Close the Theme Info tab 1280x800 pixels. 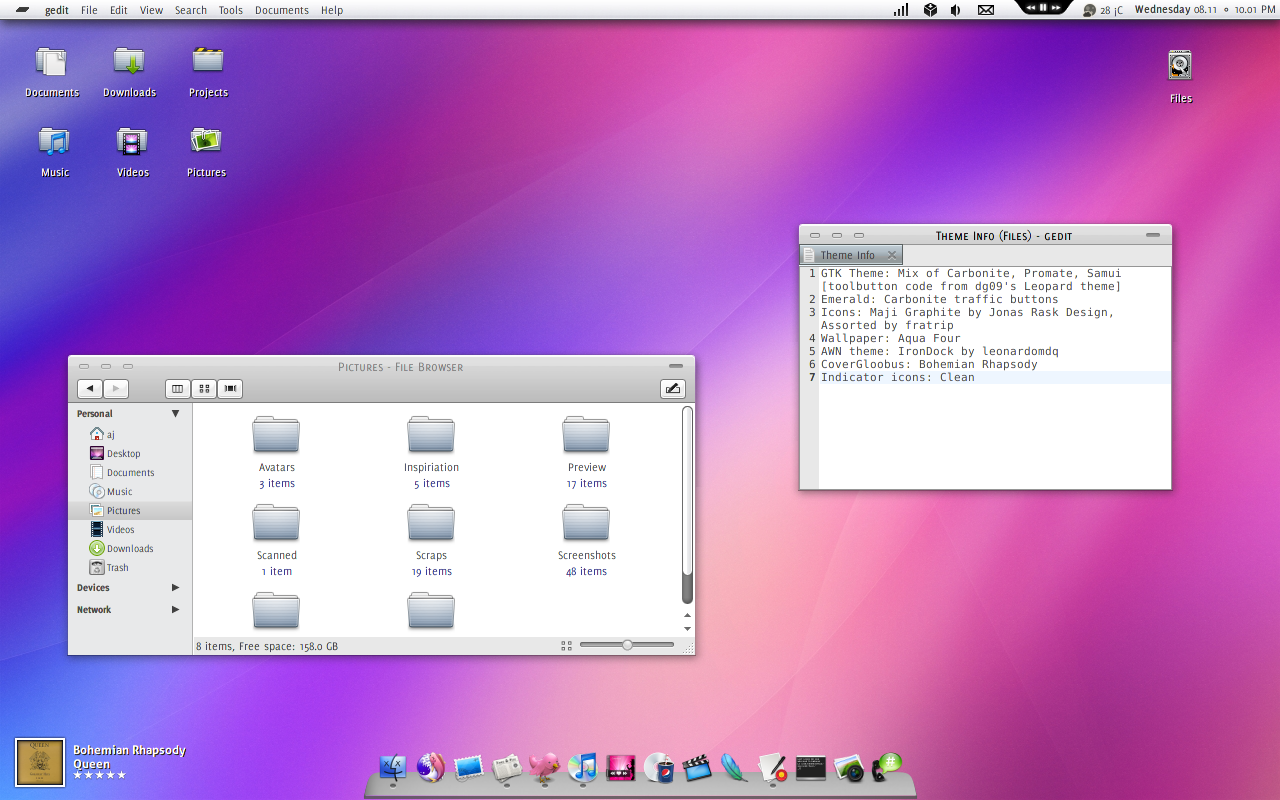(892, 255)
